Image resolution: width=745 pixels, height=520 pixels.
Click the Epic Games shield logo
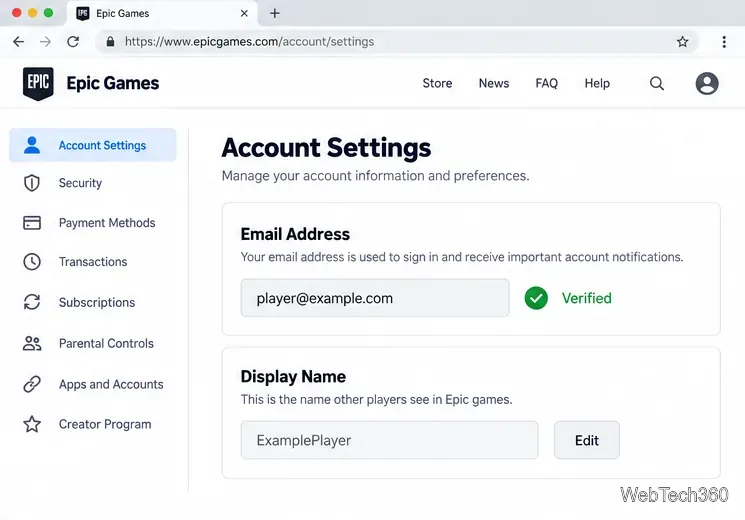(38, 84)
